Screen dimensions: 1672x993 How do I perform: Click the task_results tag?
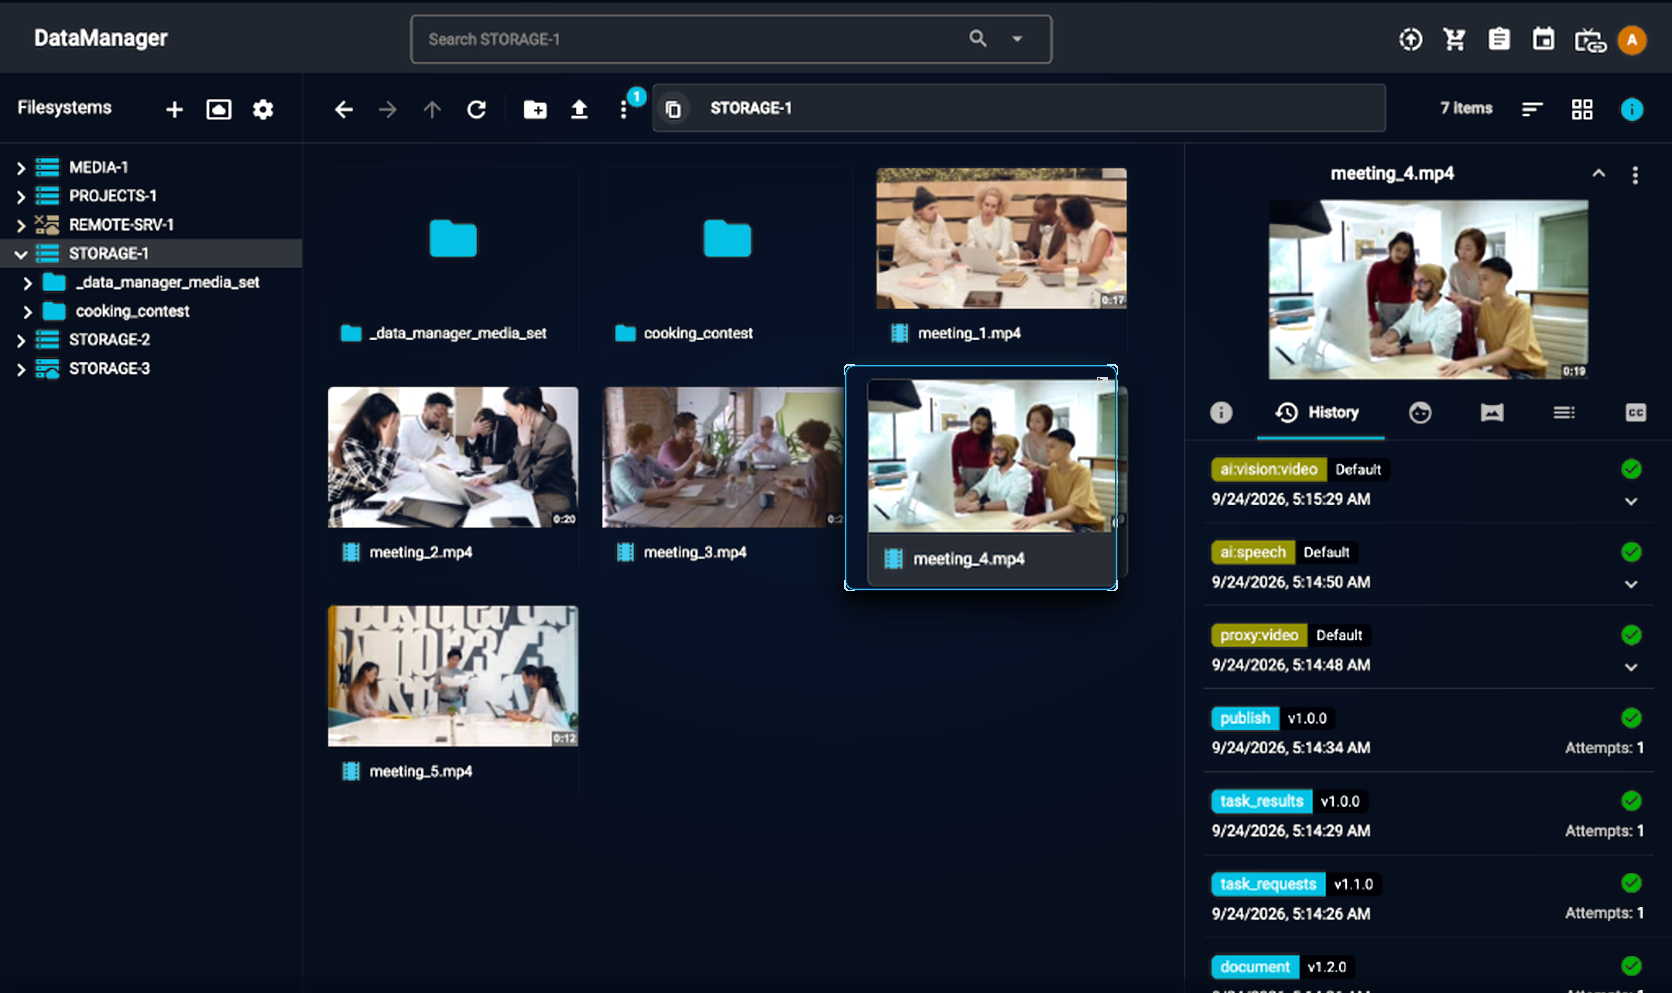point(1262,801)
